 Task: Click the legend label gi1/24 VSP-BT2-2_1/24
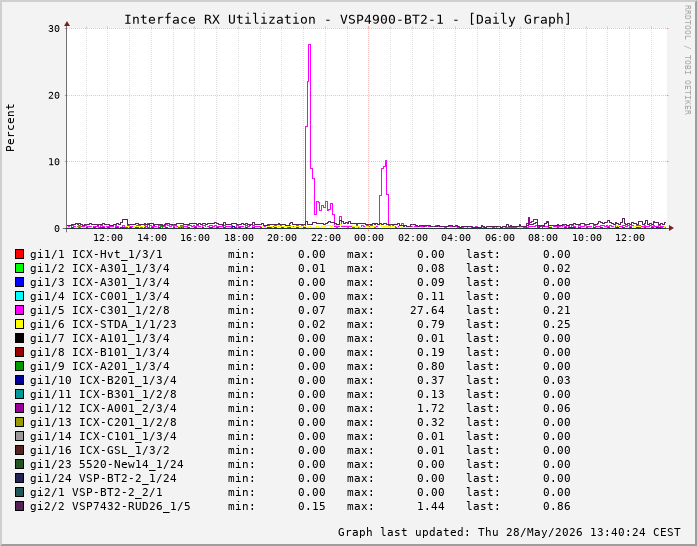[103, 478]
